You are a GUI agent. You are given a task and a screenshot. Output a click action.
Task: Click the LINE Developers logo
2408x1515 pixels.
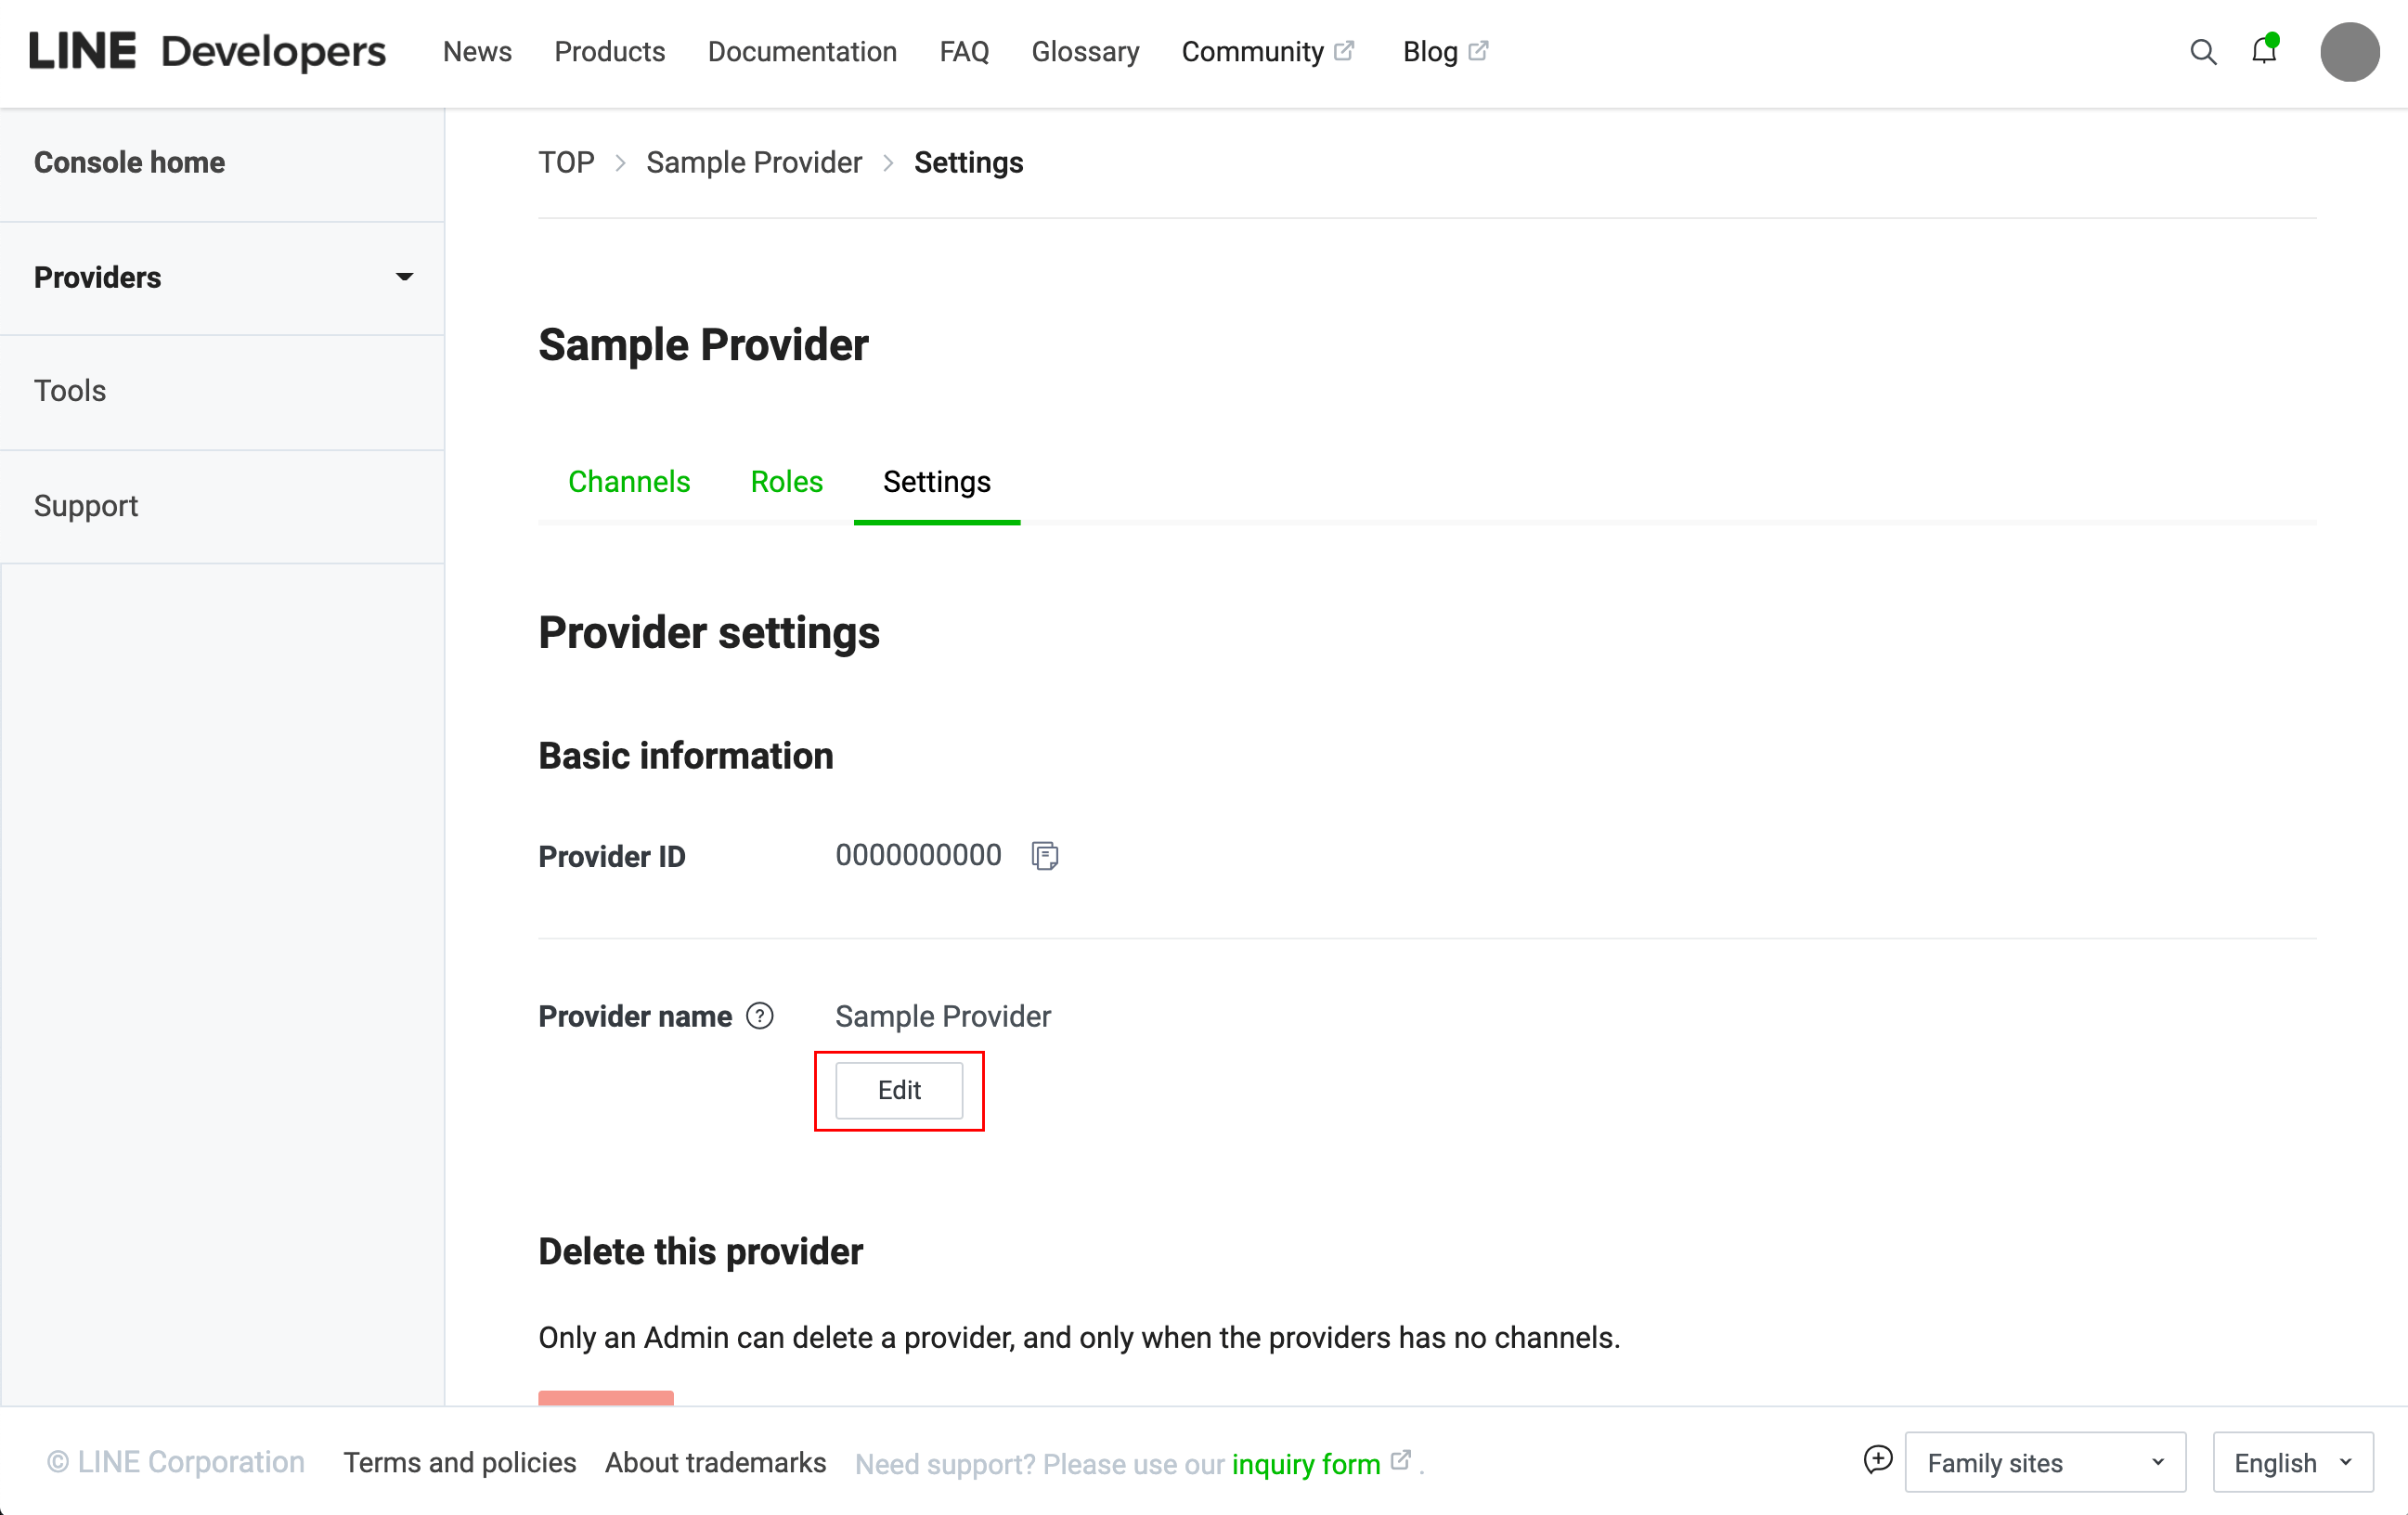(207, 52)
